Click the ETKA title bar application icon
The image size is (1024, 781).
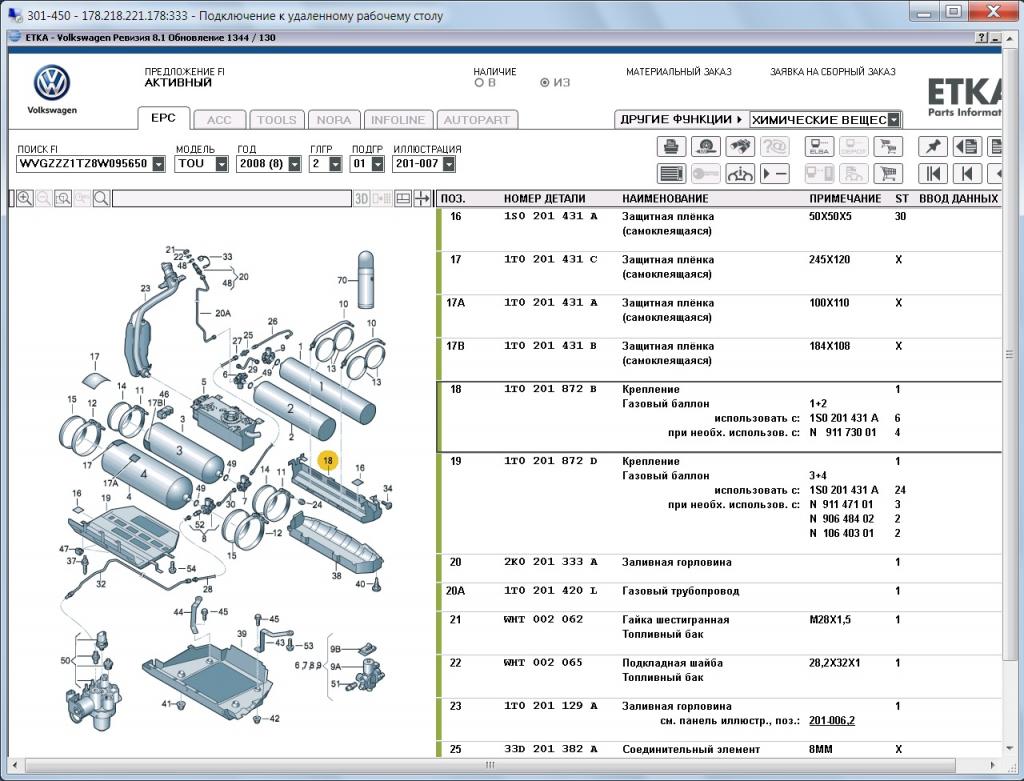click(x=15, y=37)
